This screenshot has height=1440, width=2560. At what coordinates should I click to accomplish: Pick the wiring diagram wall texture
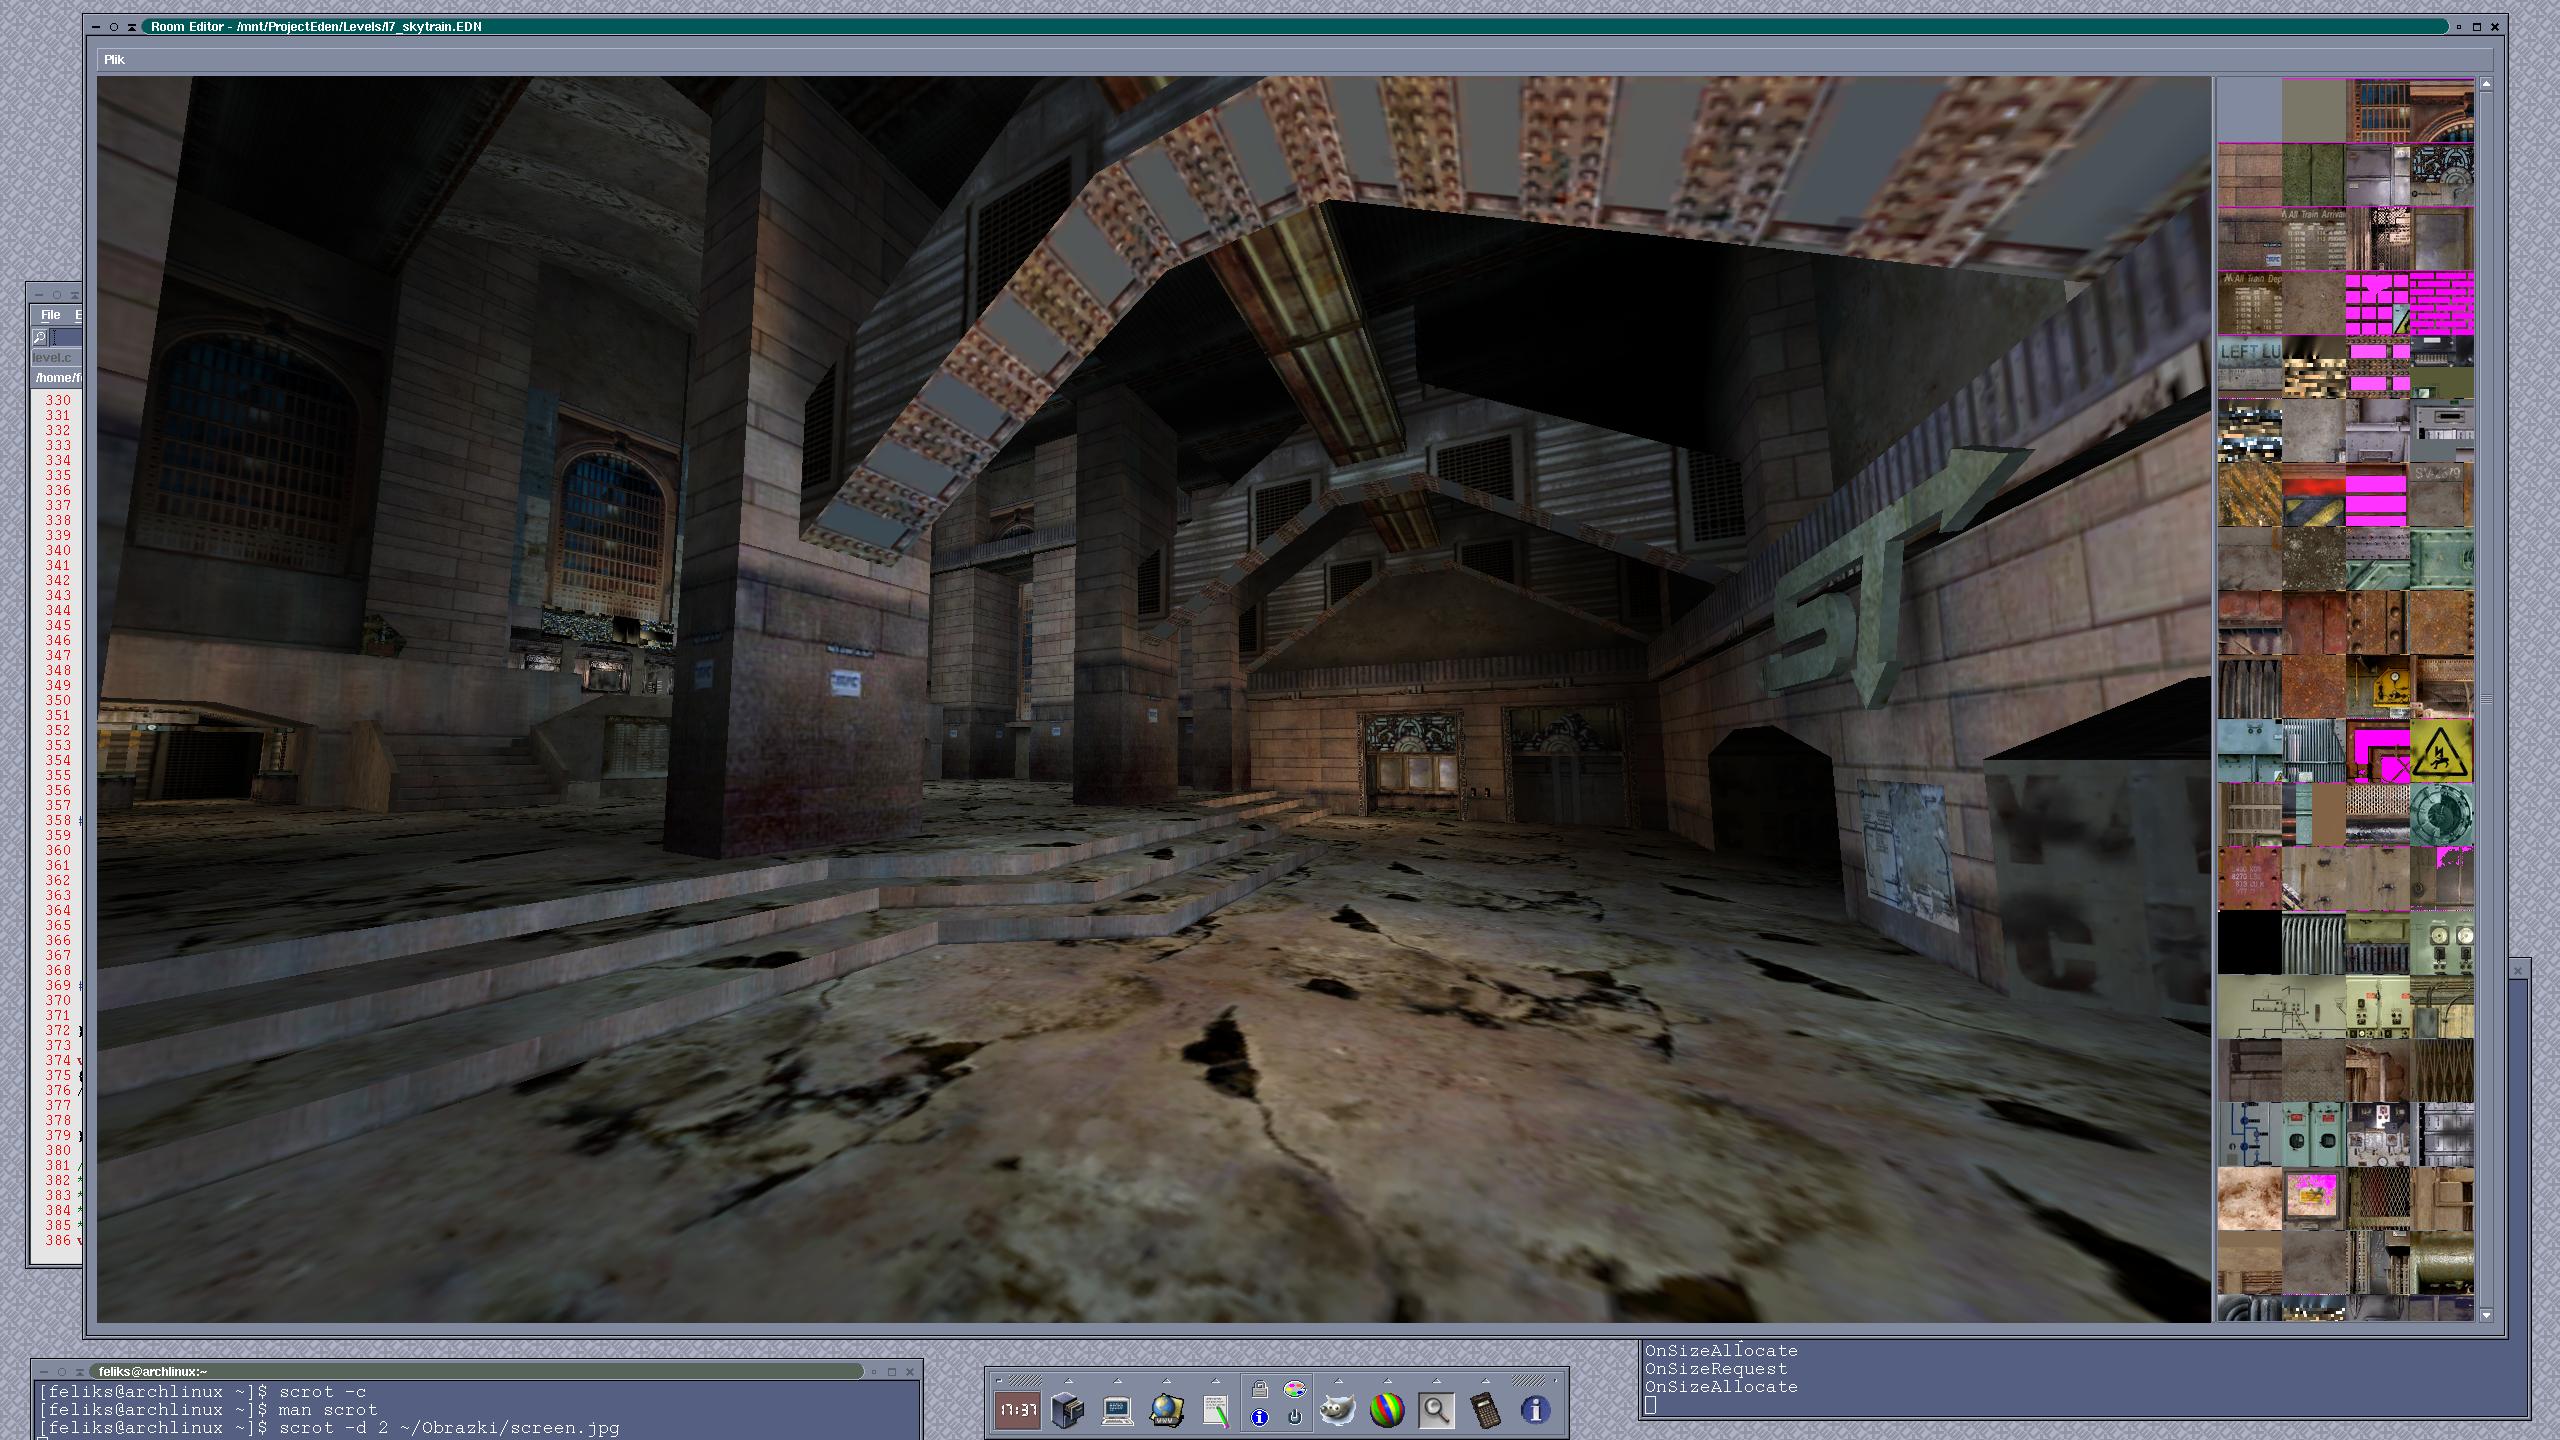2282,1007
